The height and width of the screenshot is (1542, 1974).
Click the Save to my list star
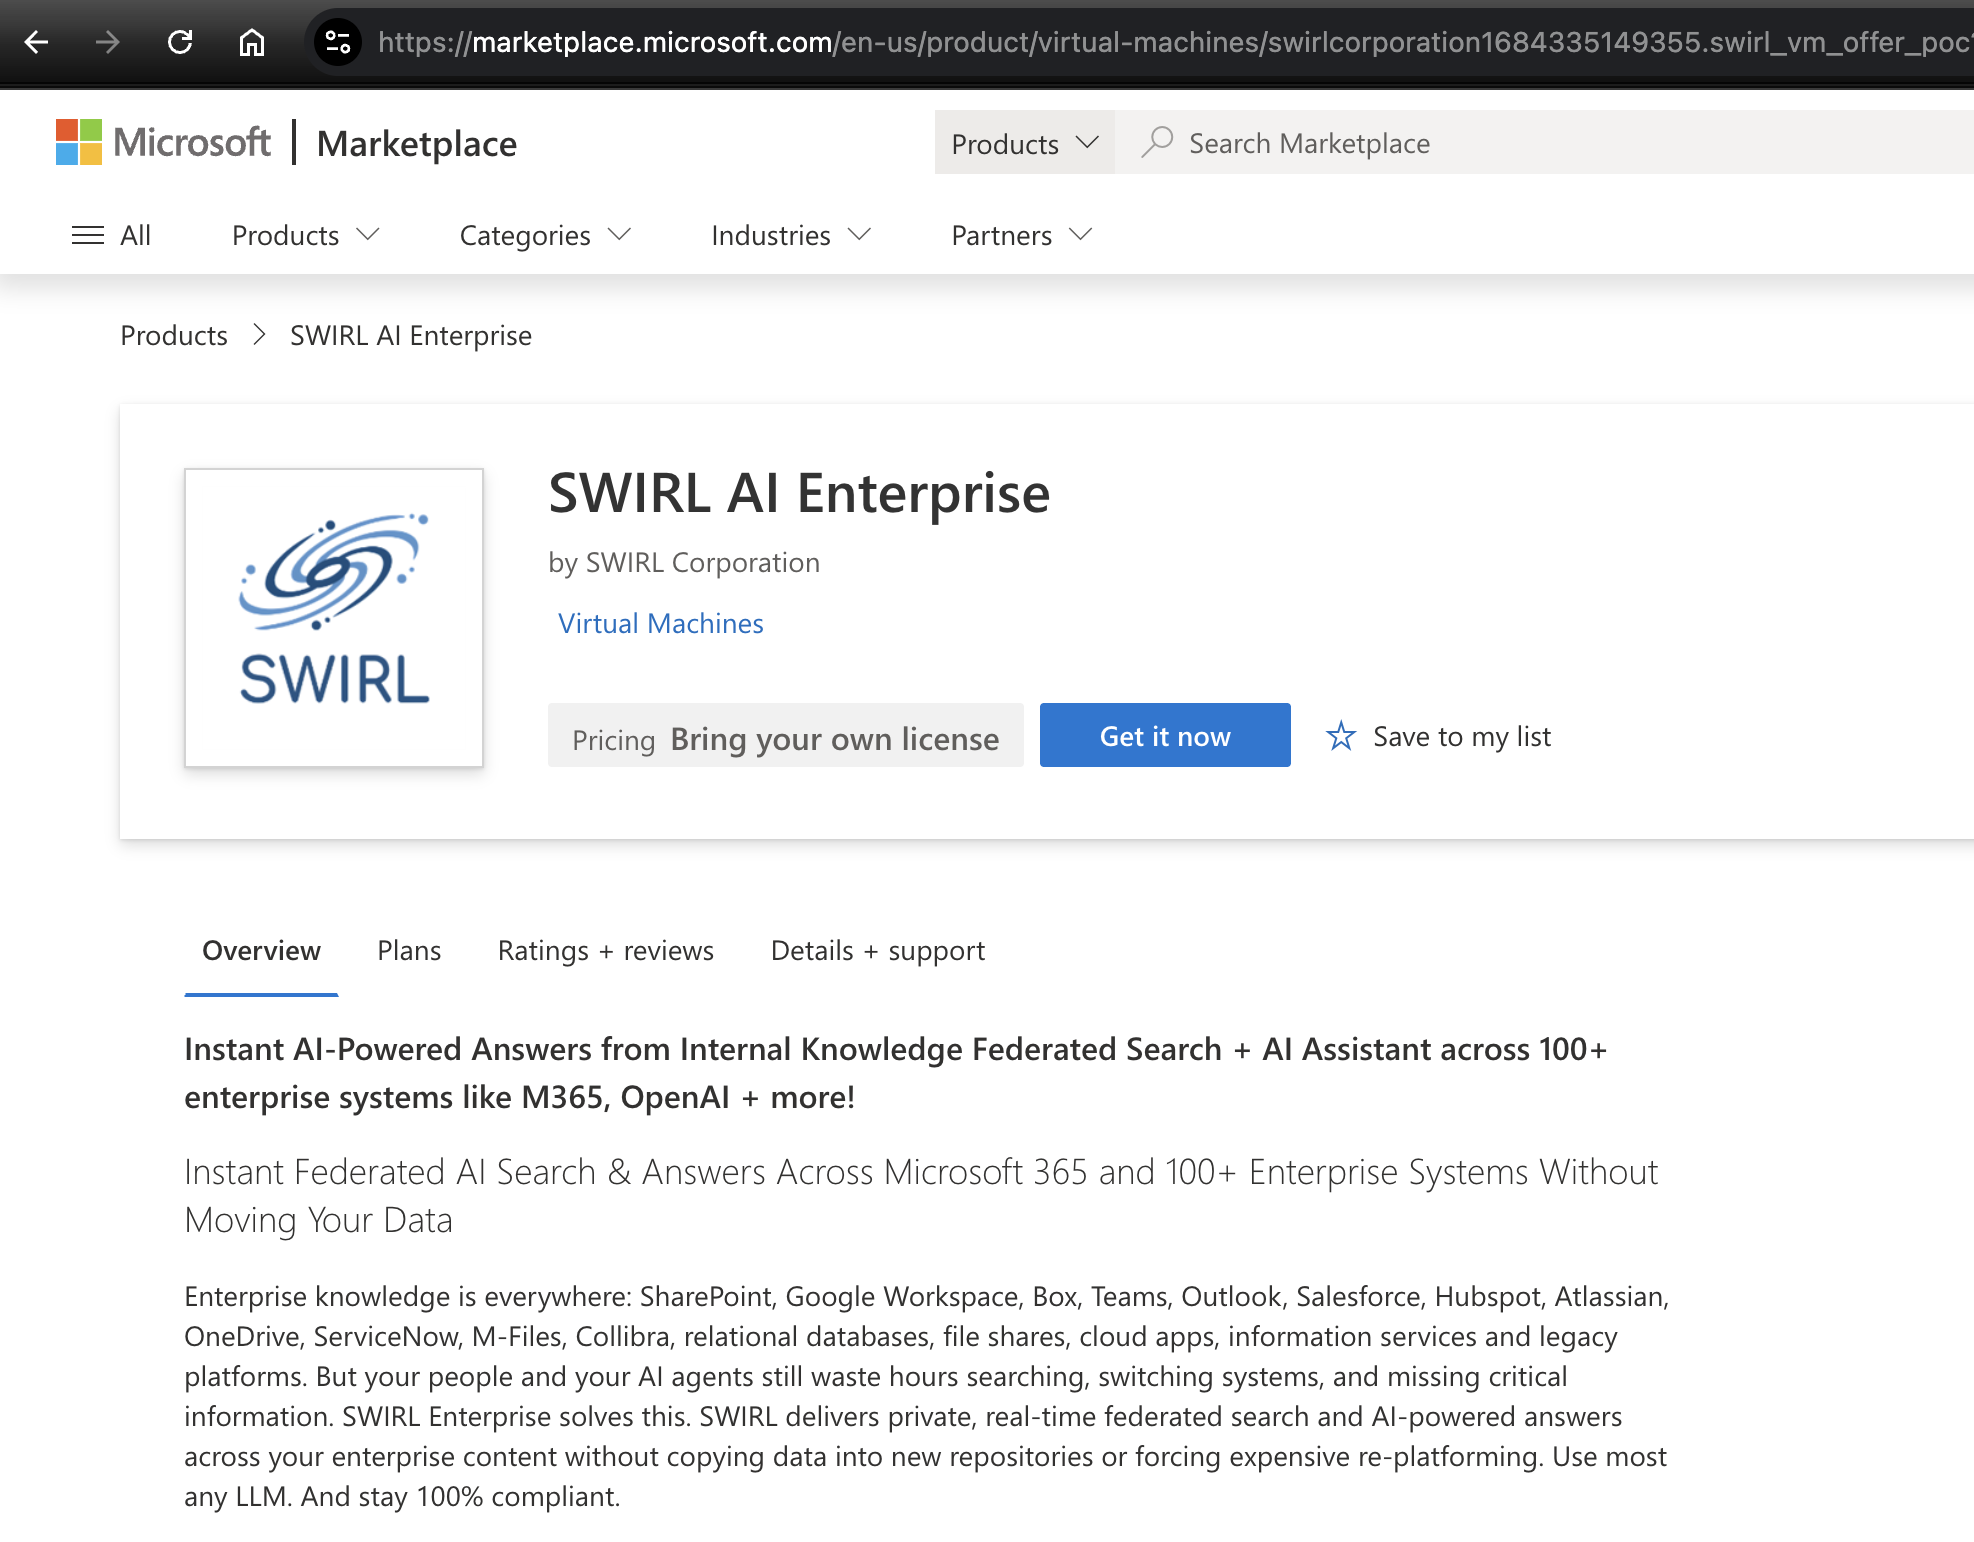coord(1341,736)
